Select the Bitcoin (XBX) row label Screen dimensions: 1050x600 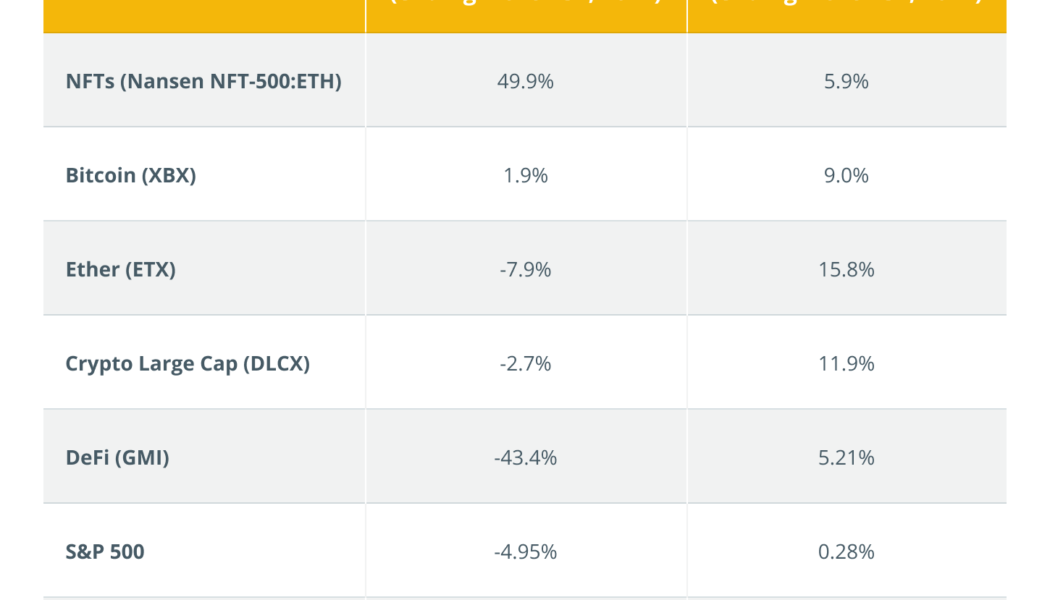[x=131, y=176]
